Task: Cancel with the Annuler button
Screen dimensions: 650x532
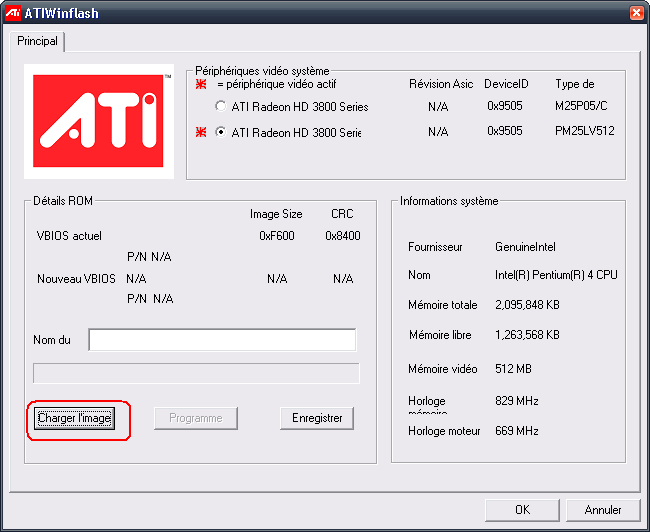Action: tap(603, 509)
